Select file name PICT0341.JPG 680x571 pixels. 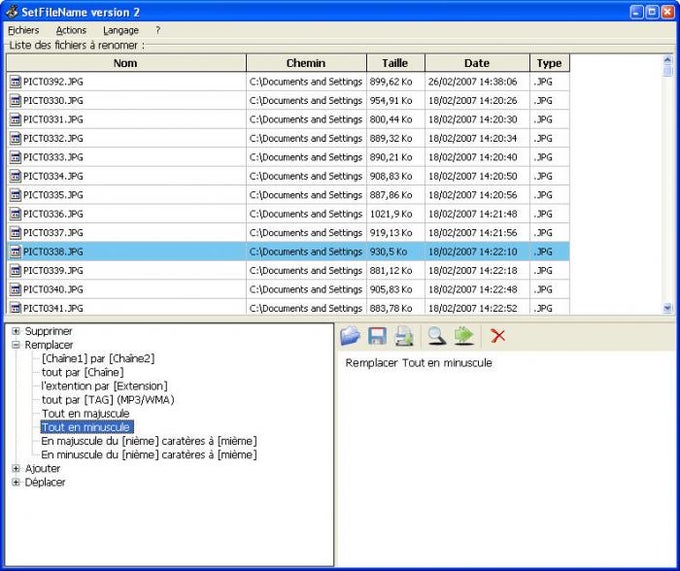coord(53,308)
